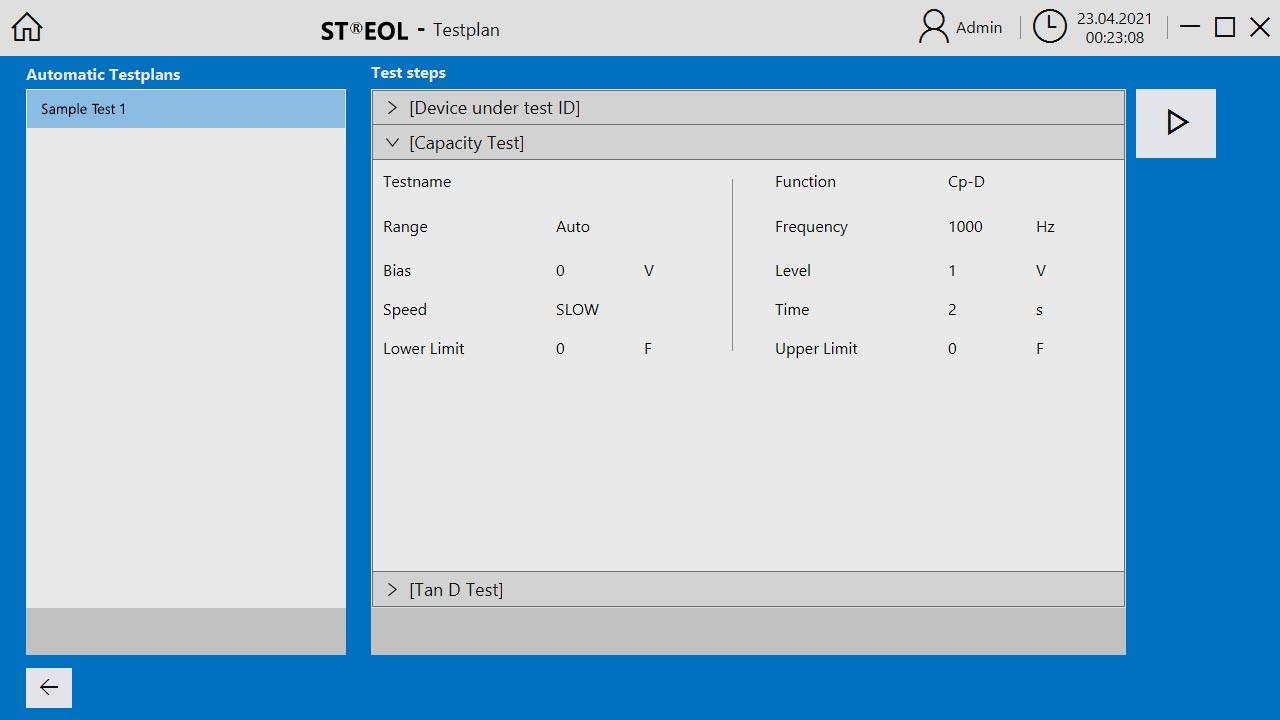
Task: Click the Function value Cp-D
Action: [966, 182]
